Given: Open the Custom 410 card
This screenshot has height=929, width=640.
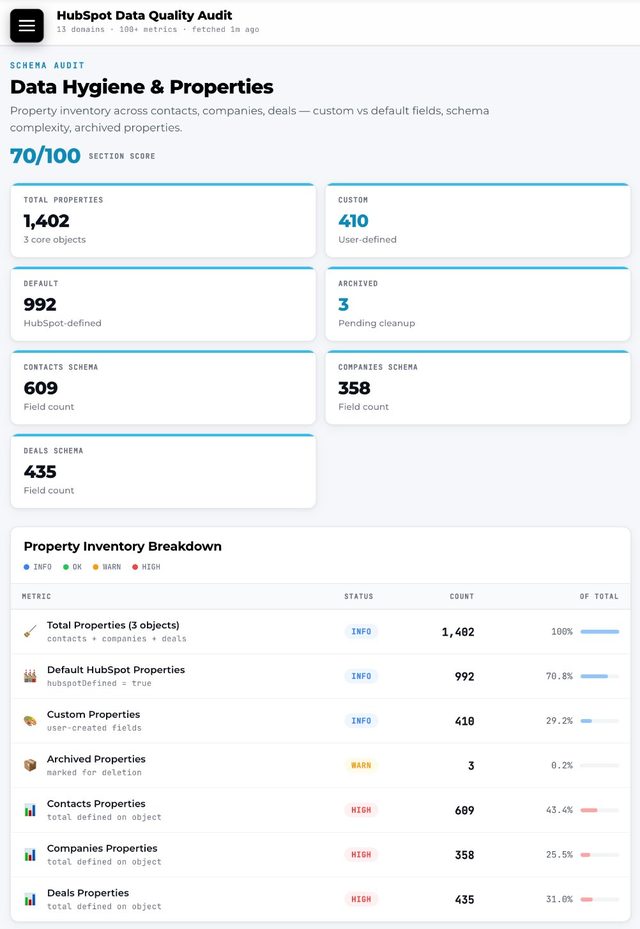Looking at the screenshot, I should 478,220.
